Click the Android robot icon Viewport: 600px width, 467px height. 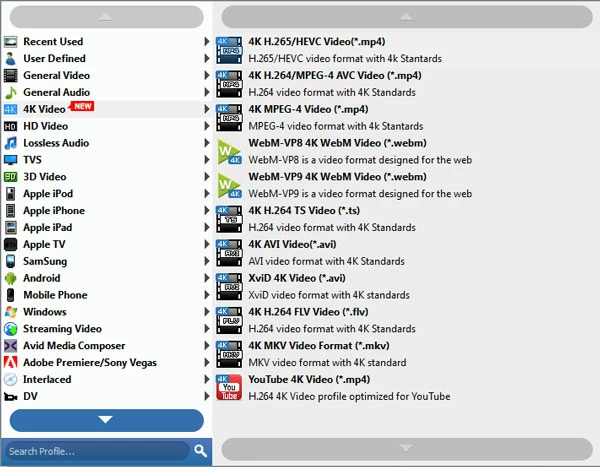(10, 279)
